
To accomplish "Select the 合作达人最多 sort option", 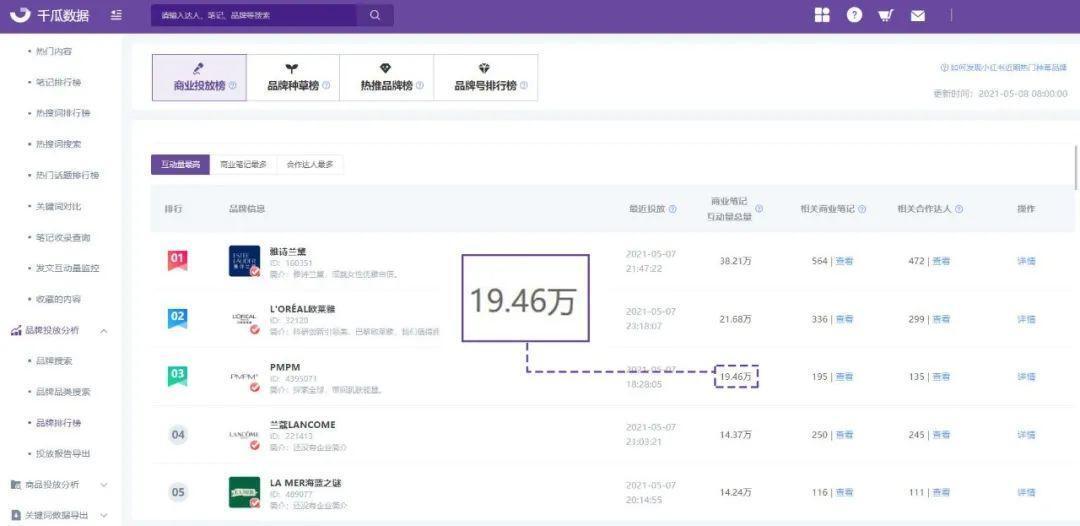I will pos(309,165).
